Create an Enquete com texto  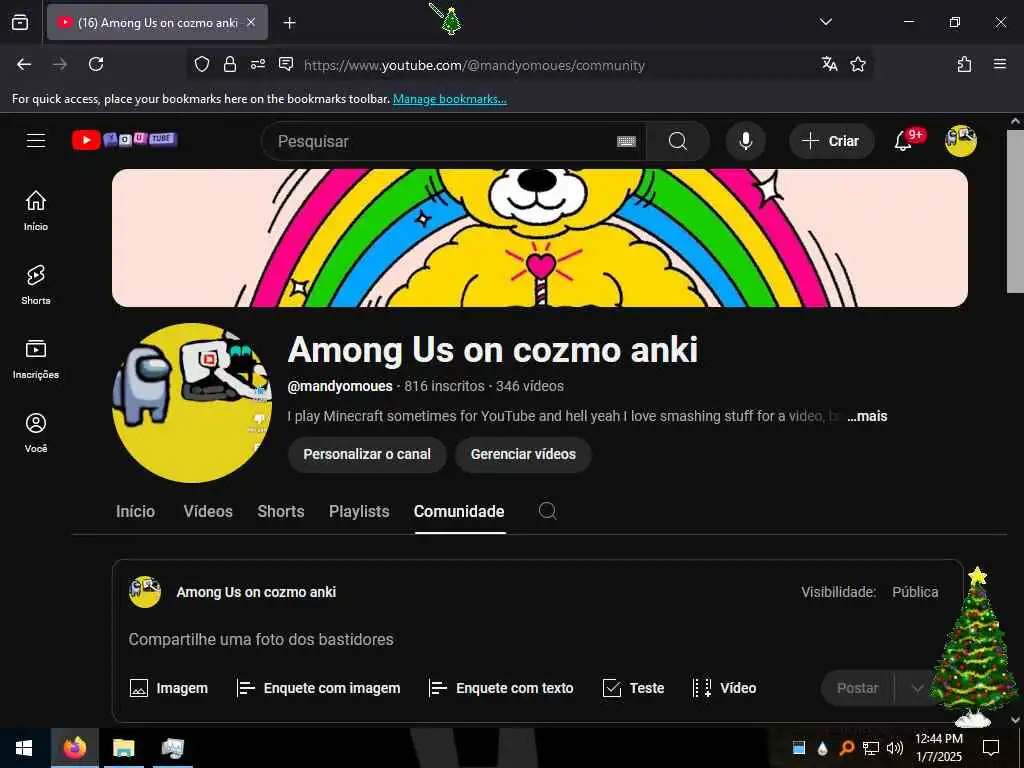pyautogui.click(x=502, y=688)
